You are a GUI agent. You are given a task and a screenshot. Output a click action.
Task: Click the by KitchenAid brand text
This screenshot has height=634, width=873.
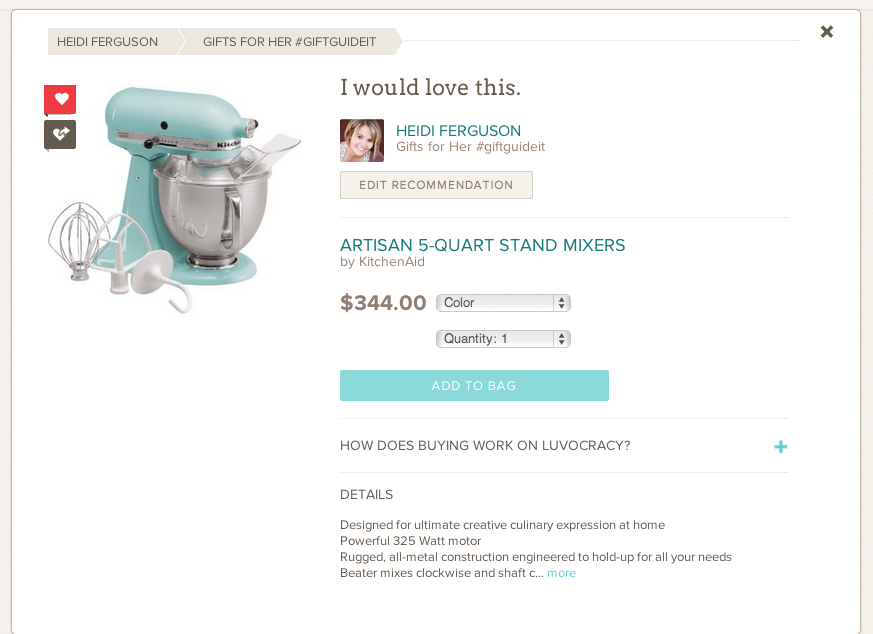pyautogui.click(x=382, y=262)
